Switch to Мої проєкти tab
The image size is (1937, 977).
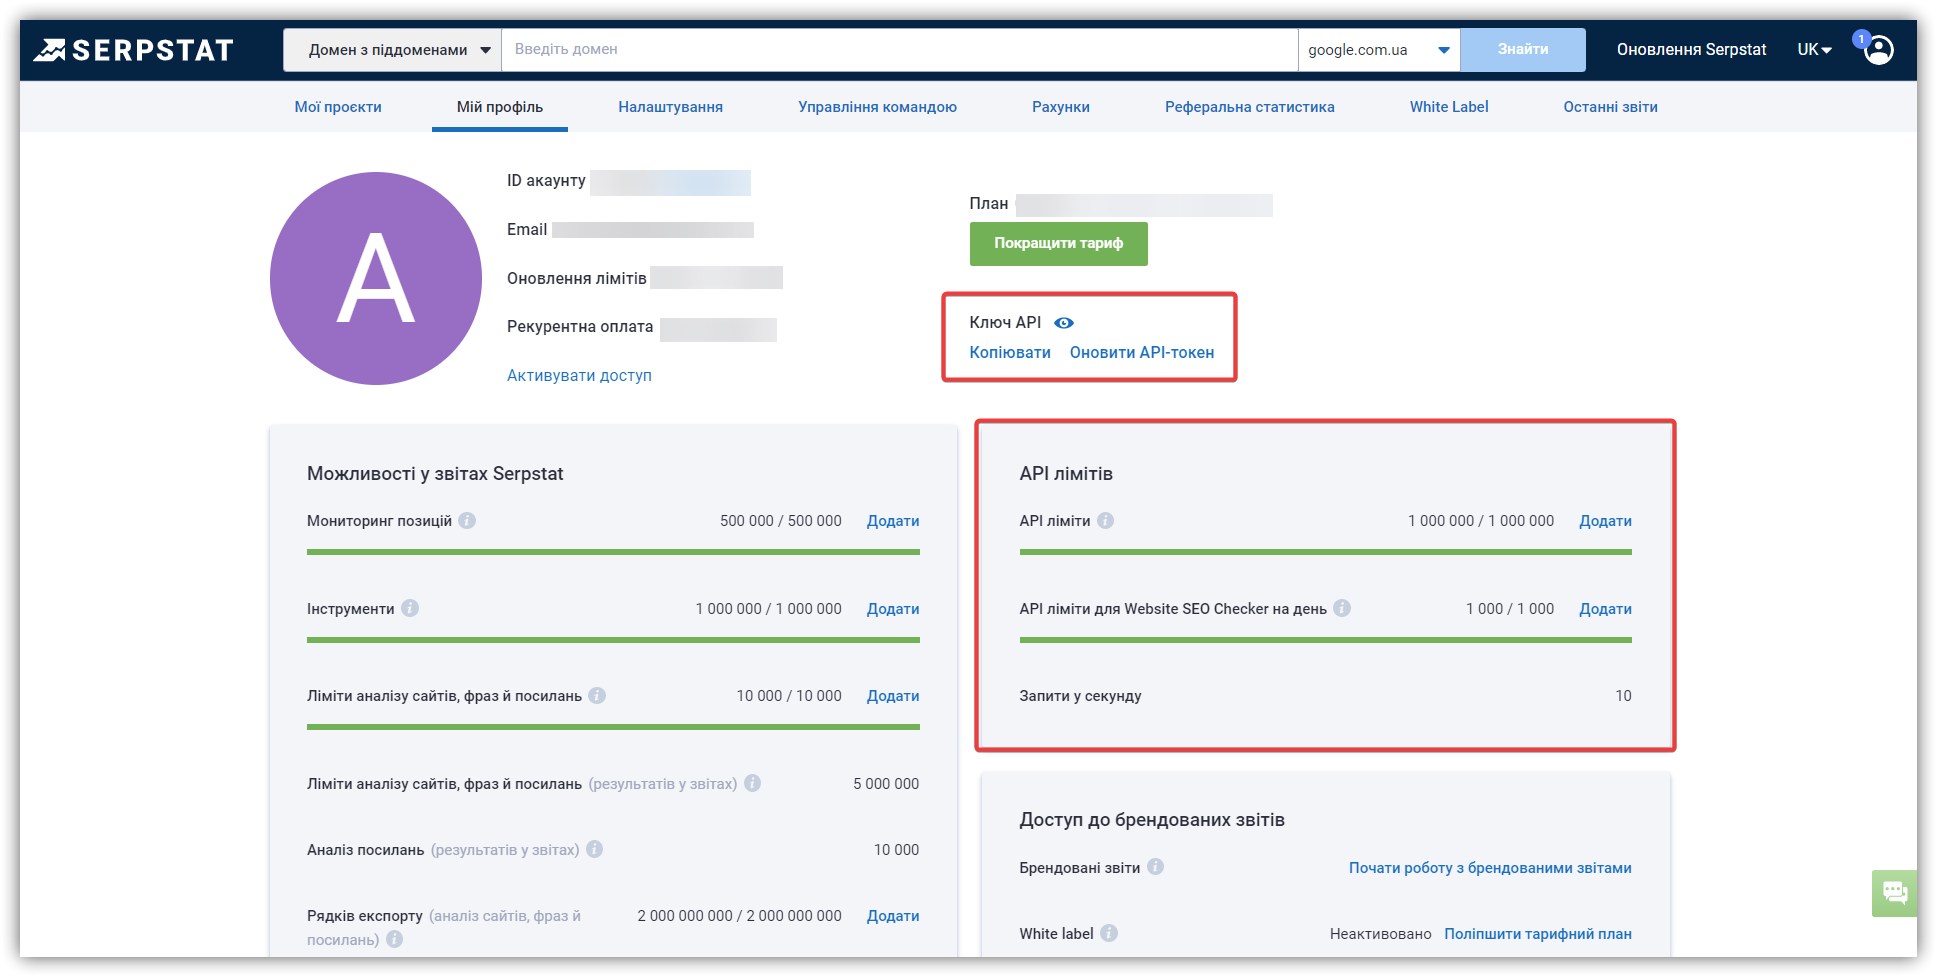pos(338,107)
